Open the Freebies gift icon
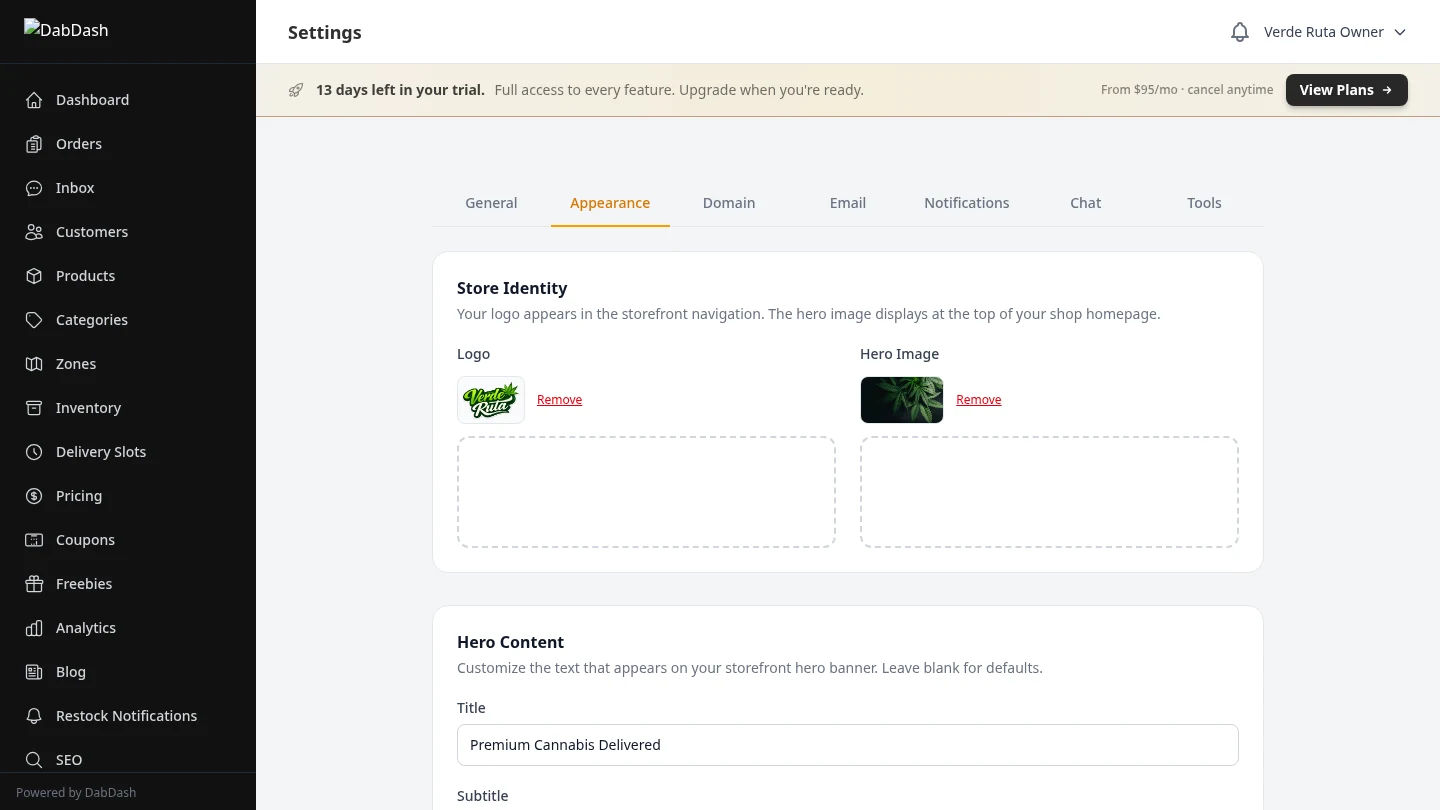1440x810 pixels. coord(34,584)
